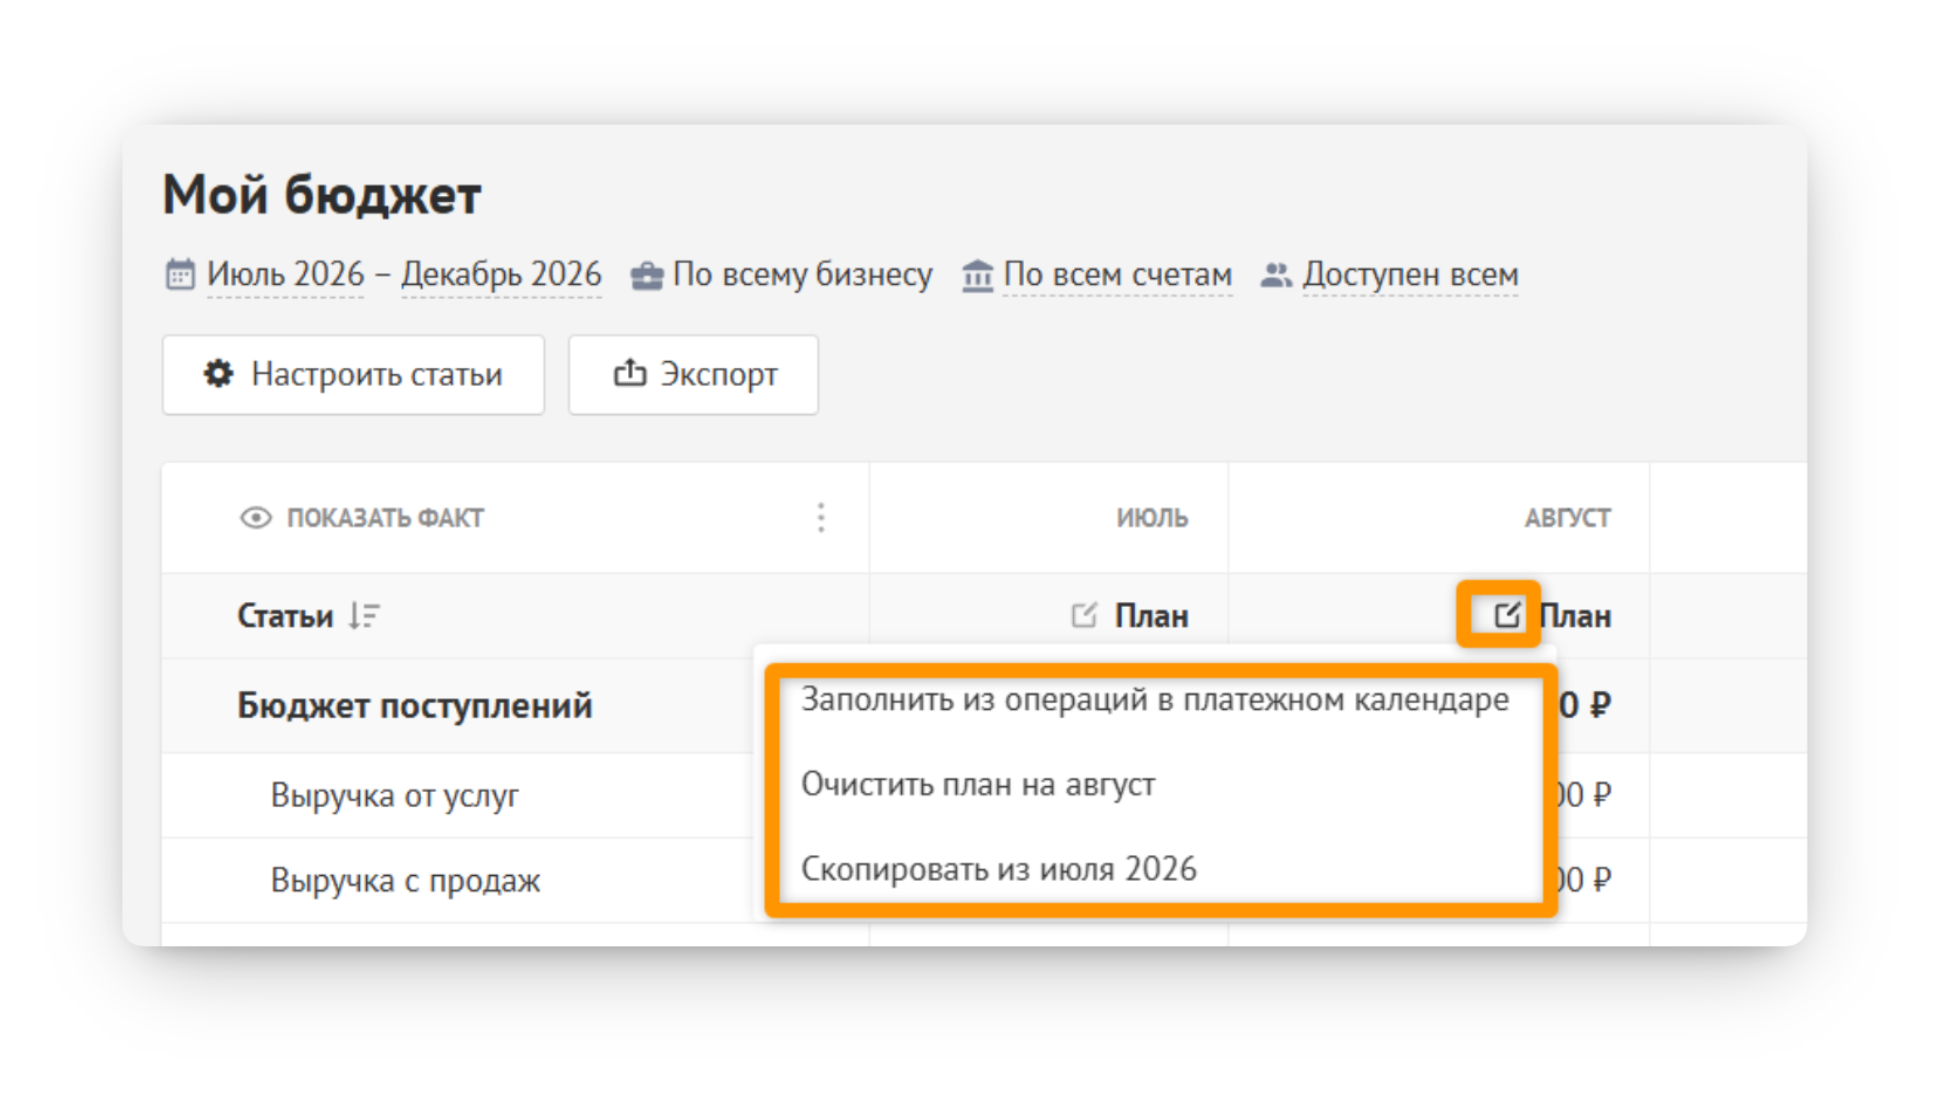
Task: Click the briefcase business icon
Action: pyautogui.click(x=647, y=275)
